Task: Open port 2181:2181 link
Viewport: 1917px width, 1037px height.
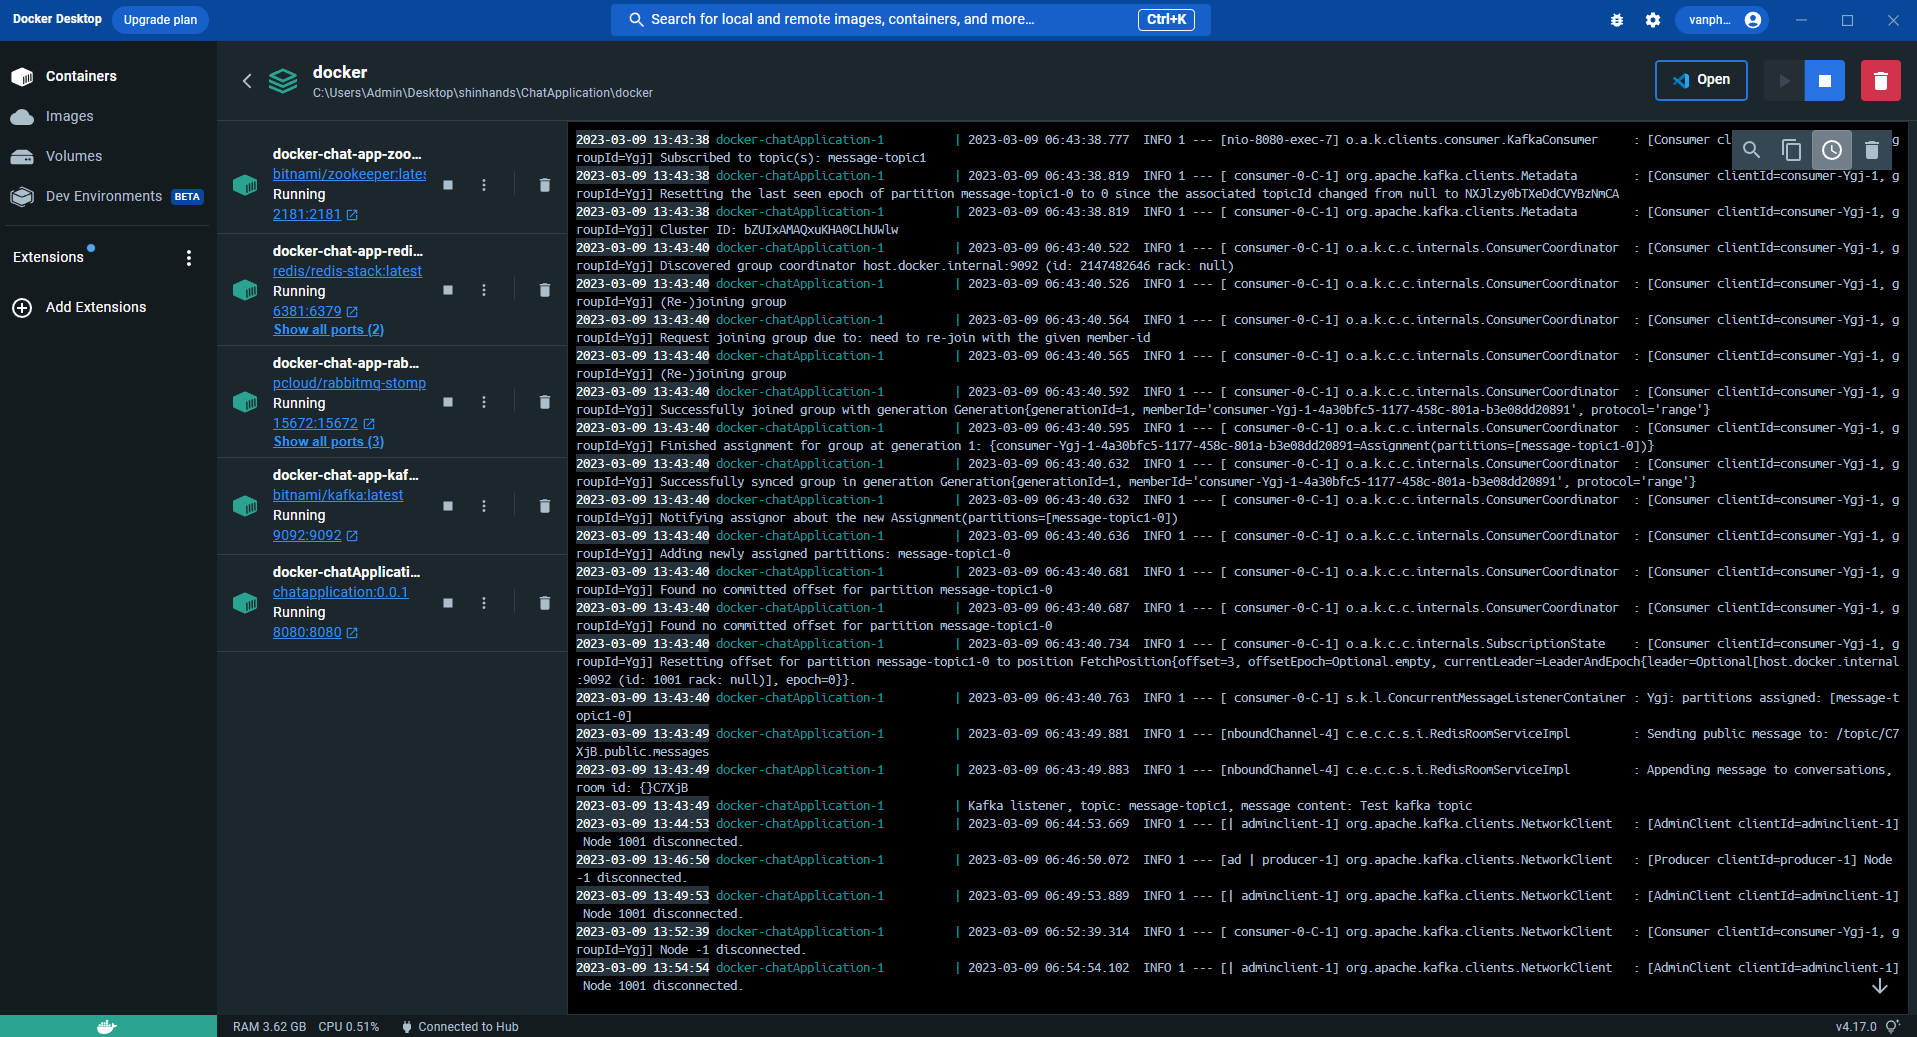Action: point(315,214)
